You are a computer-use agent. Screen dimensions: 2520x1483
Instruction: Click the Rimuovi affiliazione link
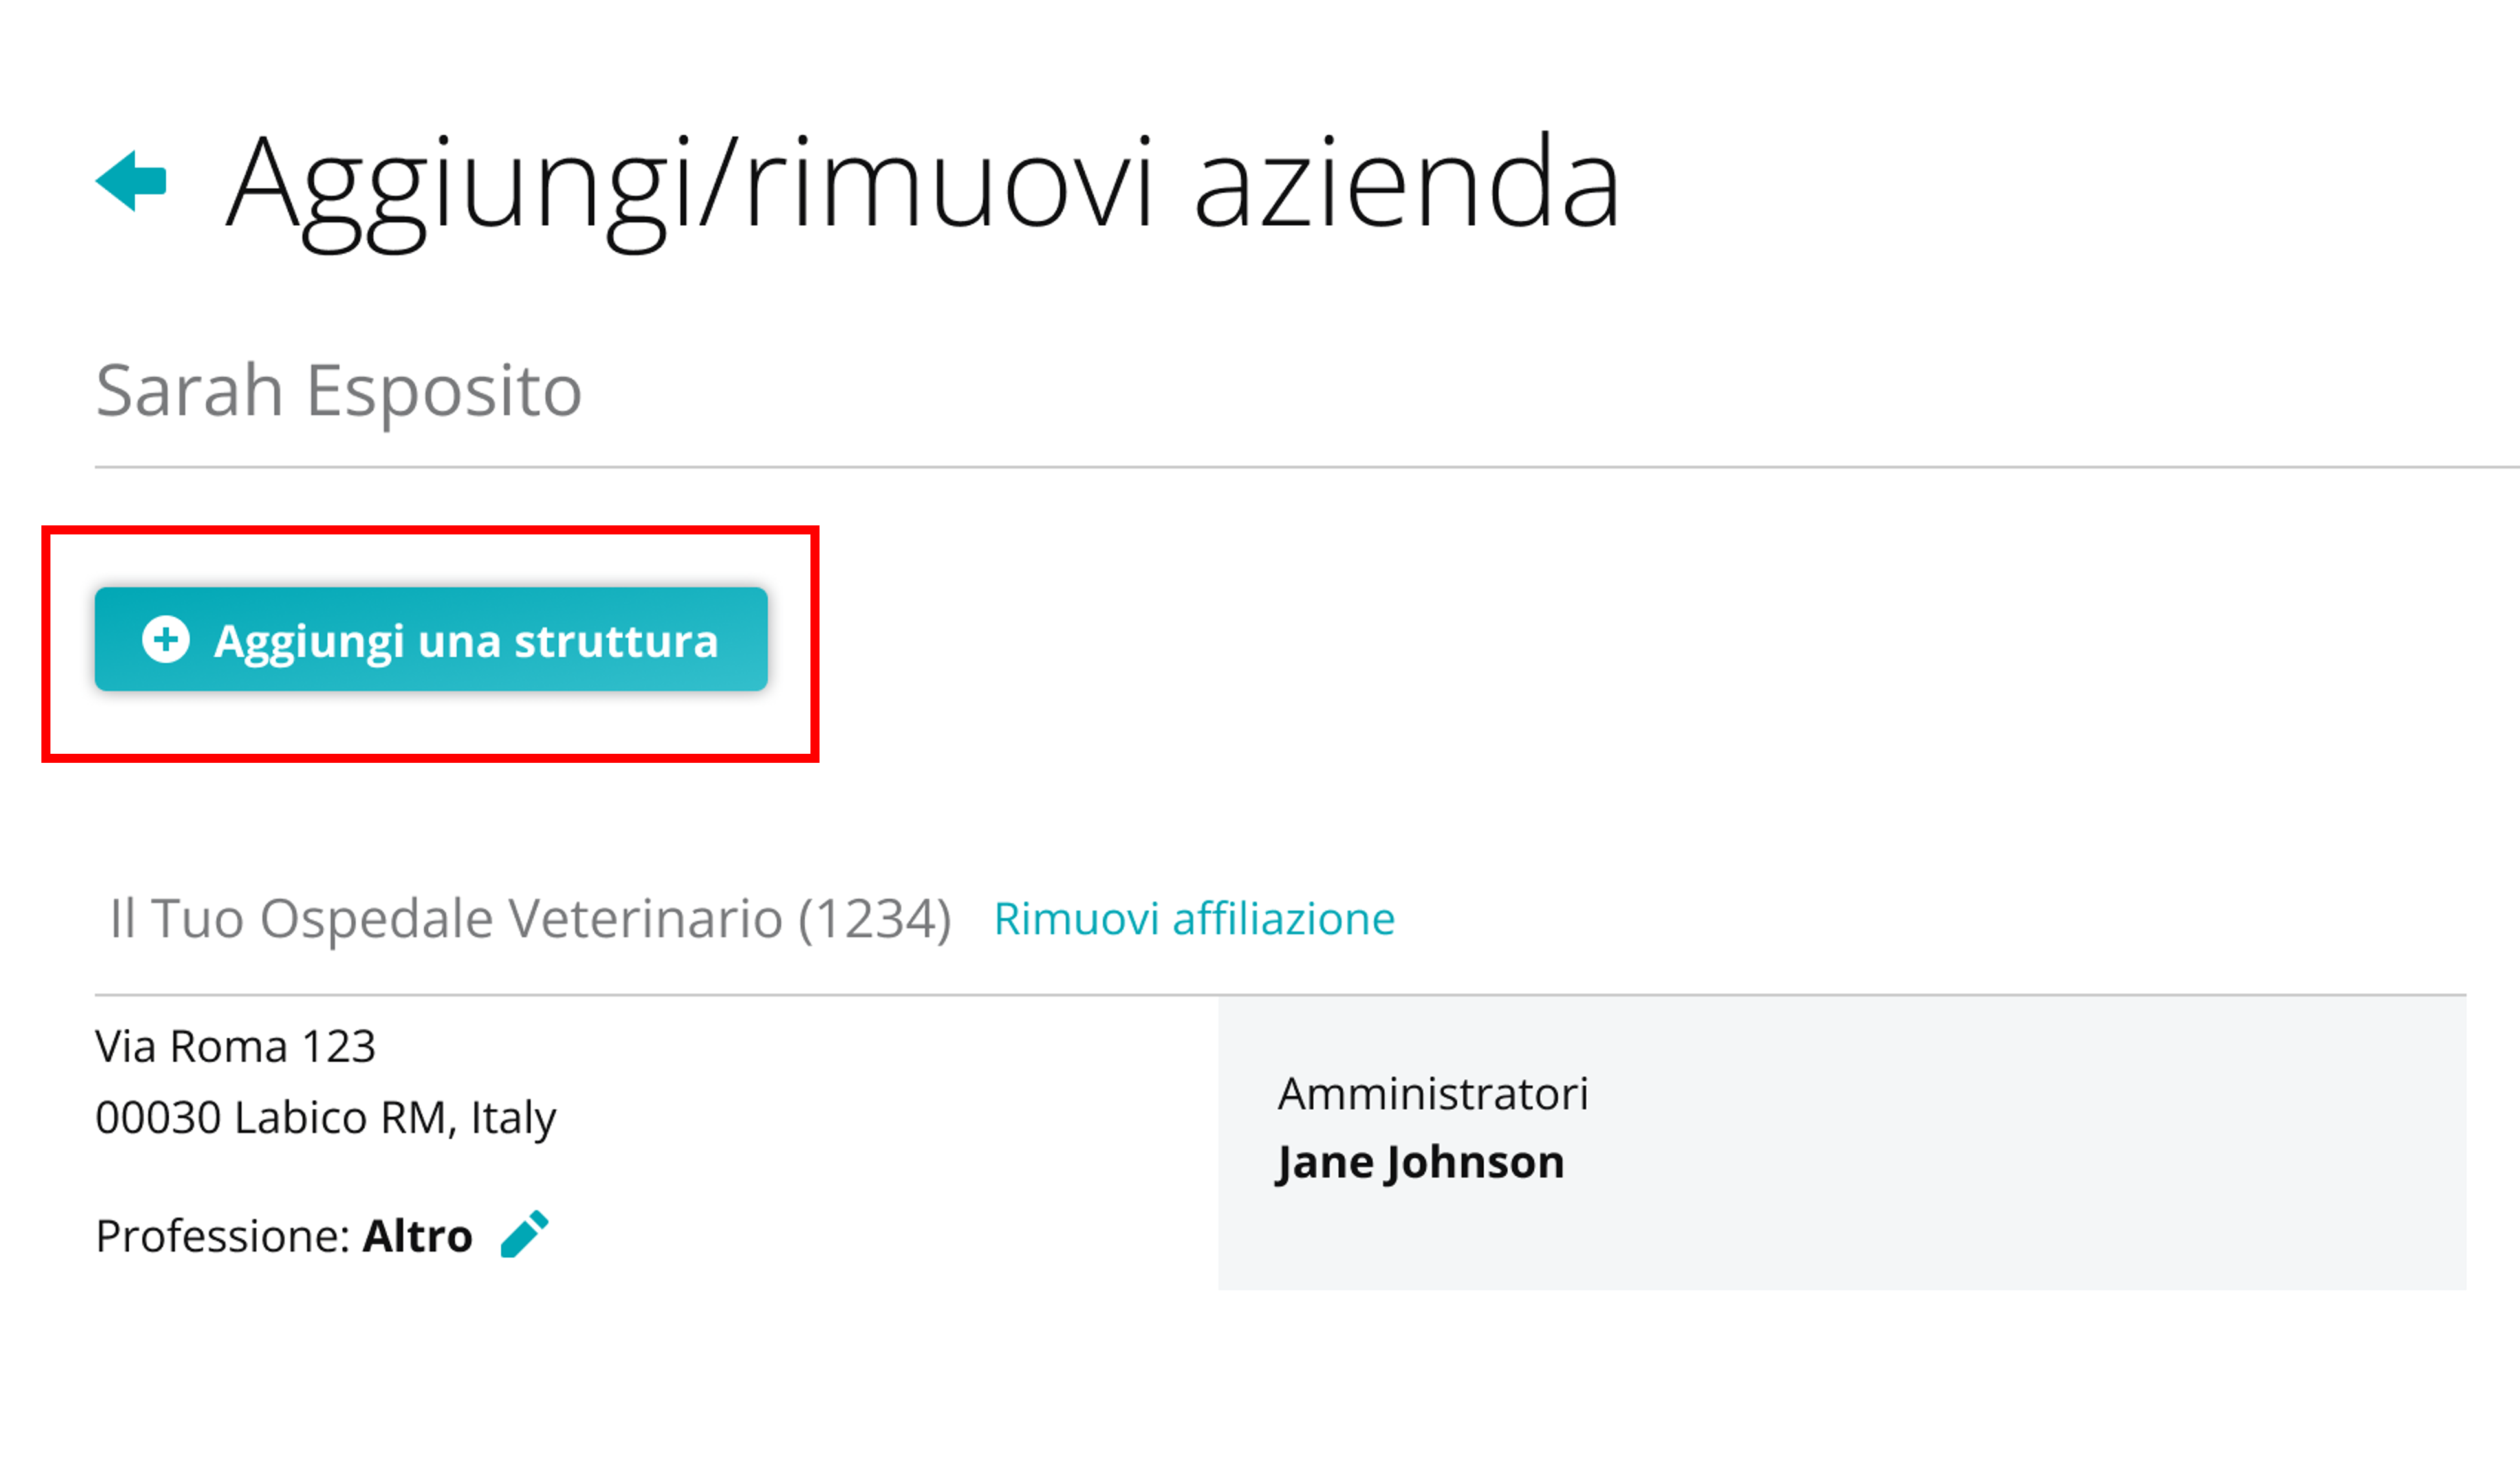pyautogui.click(x=1194, y=918)
